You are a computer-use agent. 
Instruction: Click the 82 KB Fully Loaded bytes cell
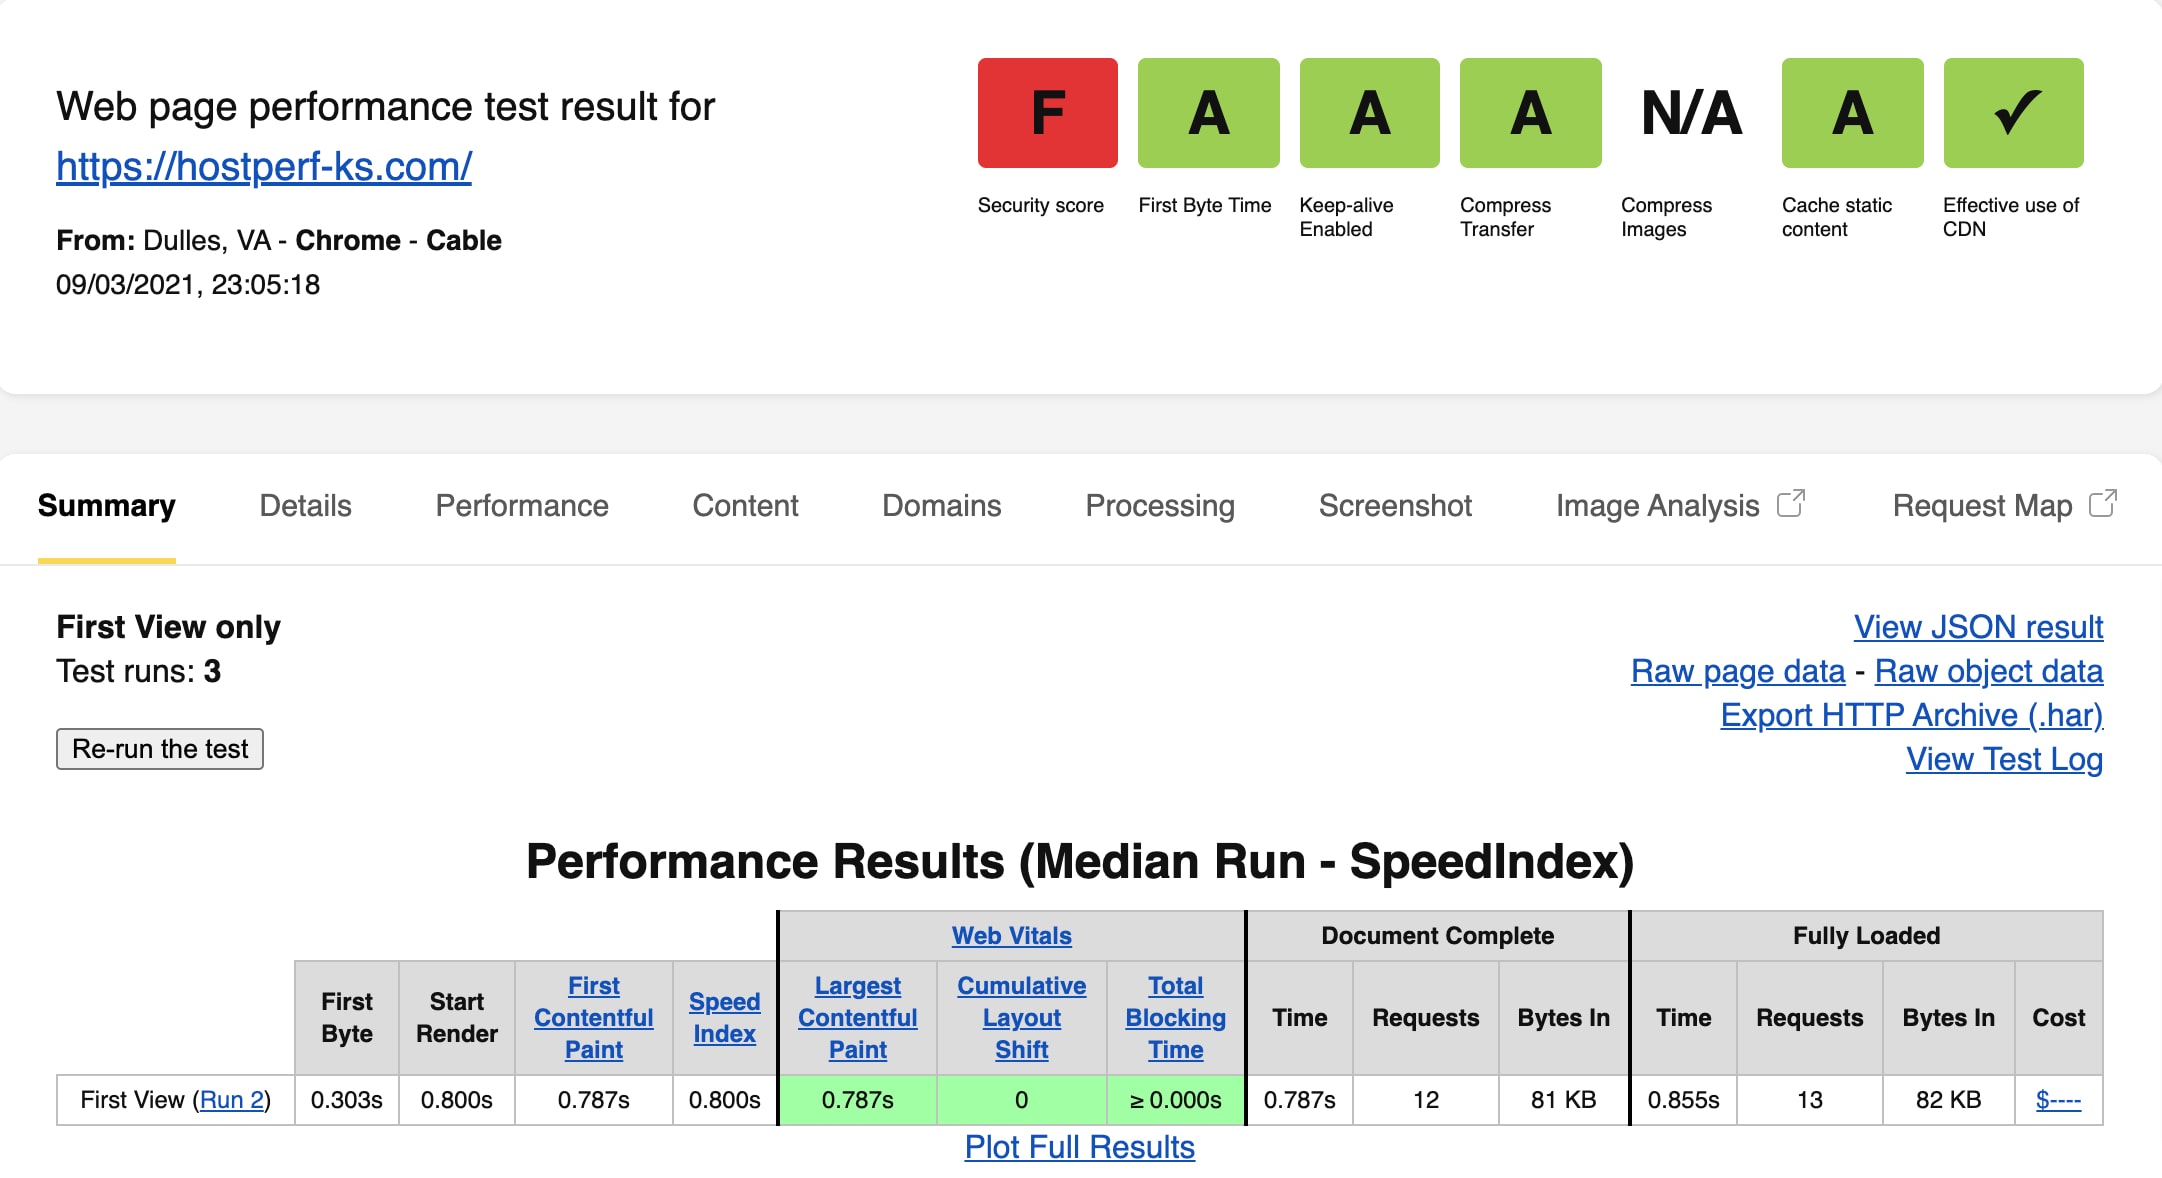click(1949, 1100)
